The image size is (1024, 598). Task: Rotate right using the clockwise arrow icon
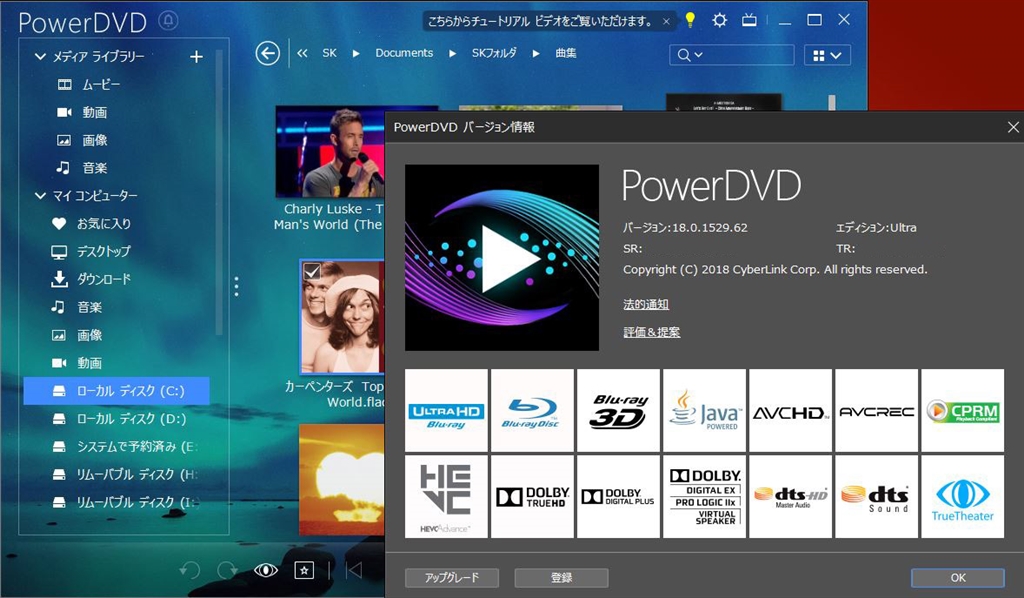coord(227,571)
